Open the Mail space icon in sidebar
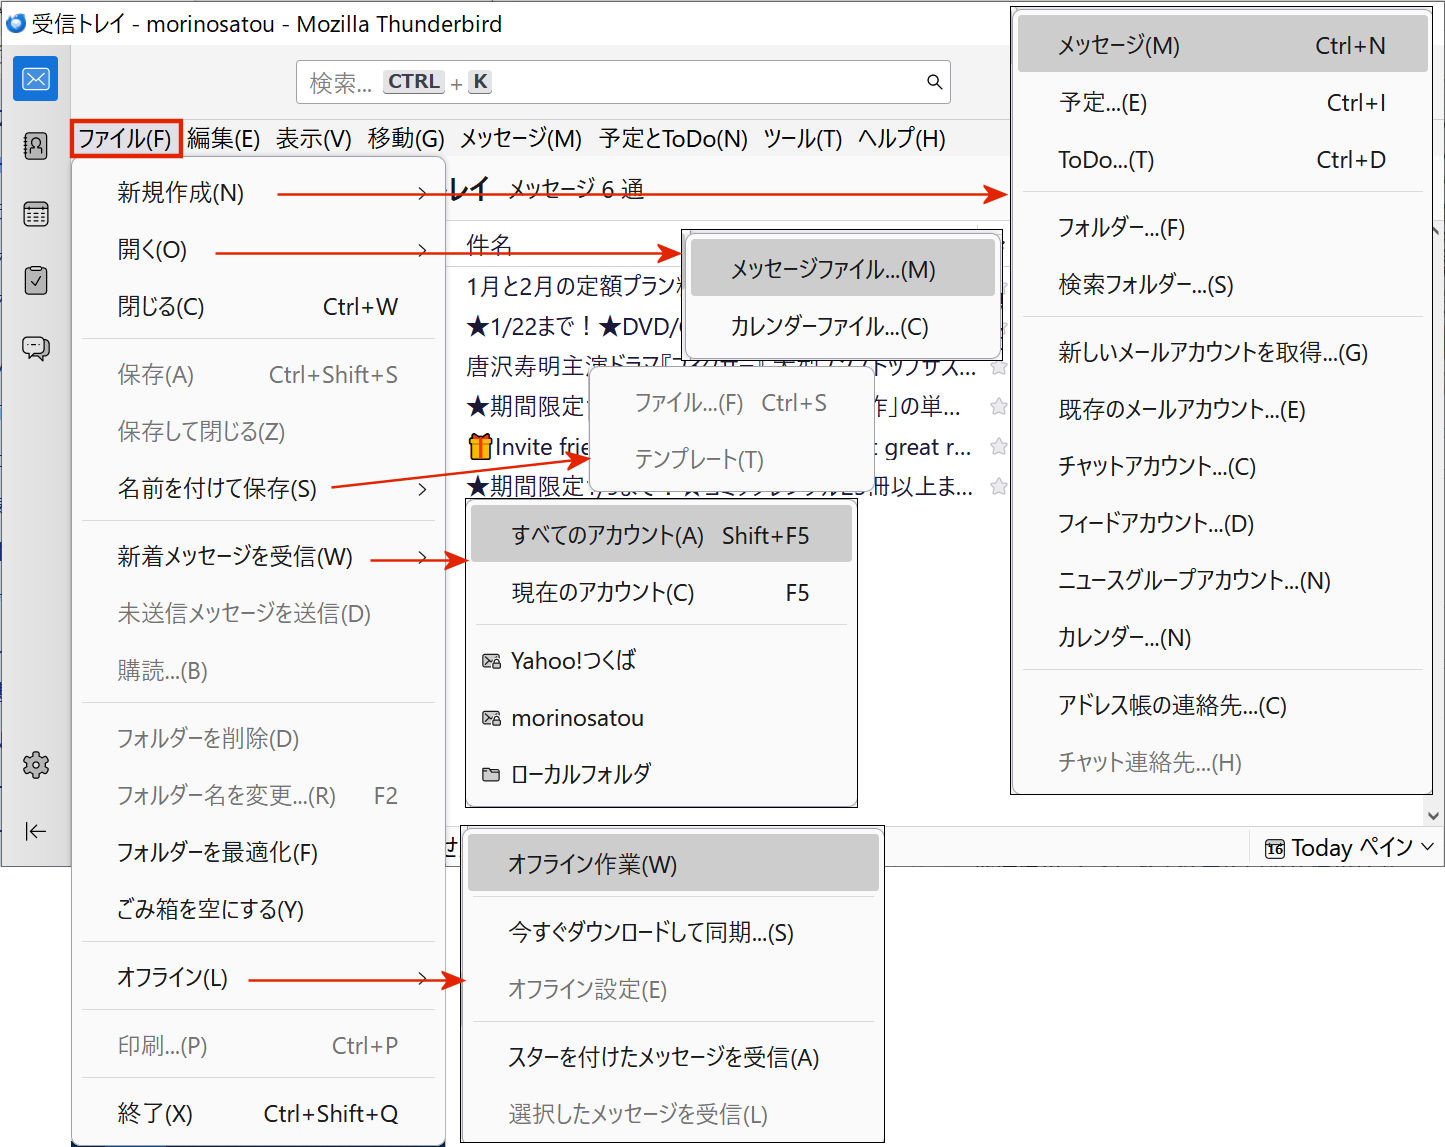Viewport: 1445px width, 1147px height. point(36,79)
